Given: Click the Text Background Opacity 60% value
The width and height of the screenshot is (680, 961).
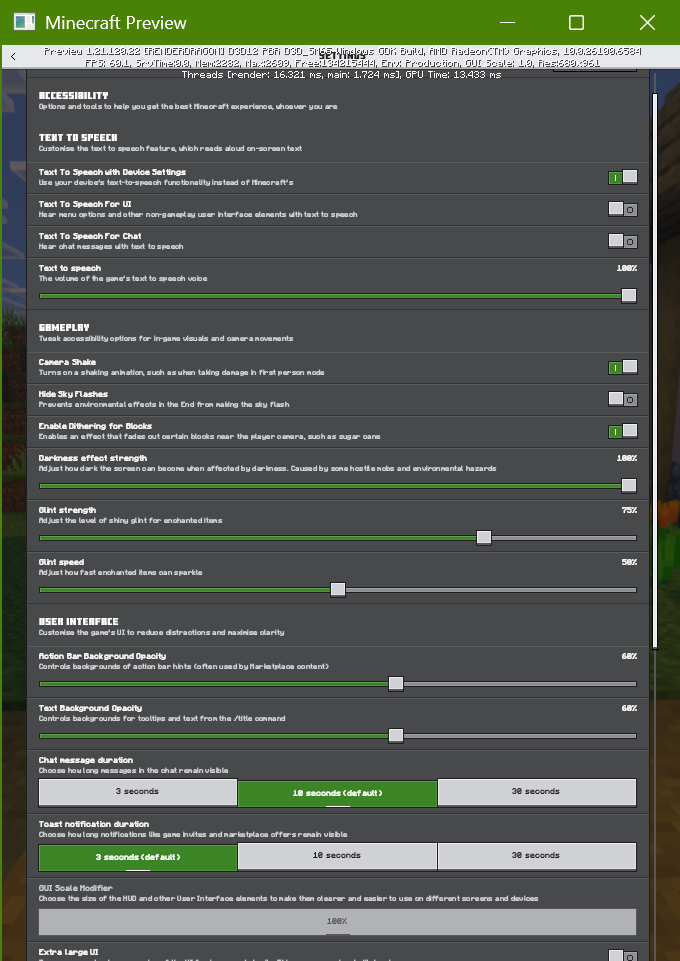Looking at the screenshot, I should pyautogui.click(x=629, y=708).
